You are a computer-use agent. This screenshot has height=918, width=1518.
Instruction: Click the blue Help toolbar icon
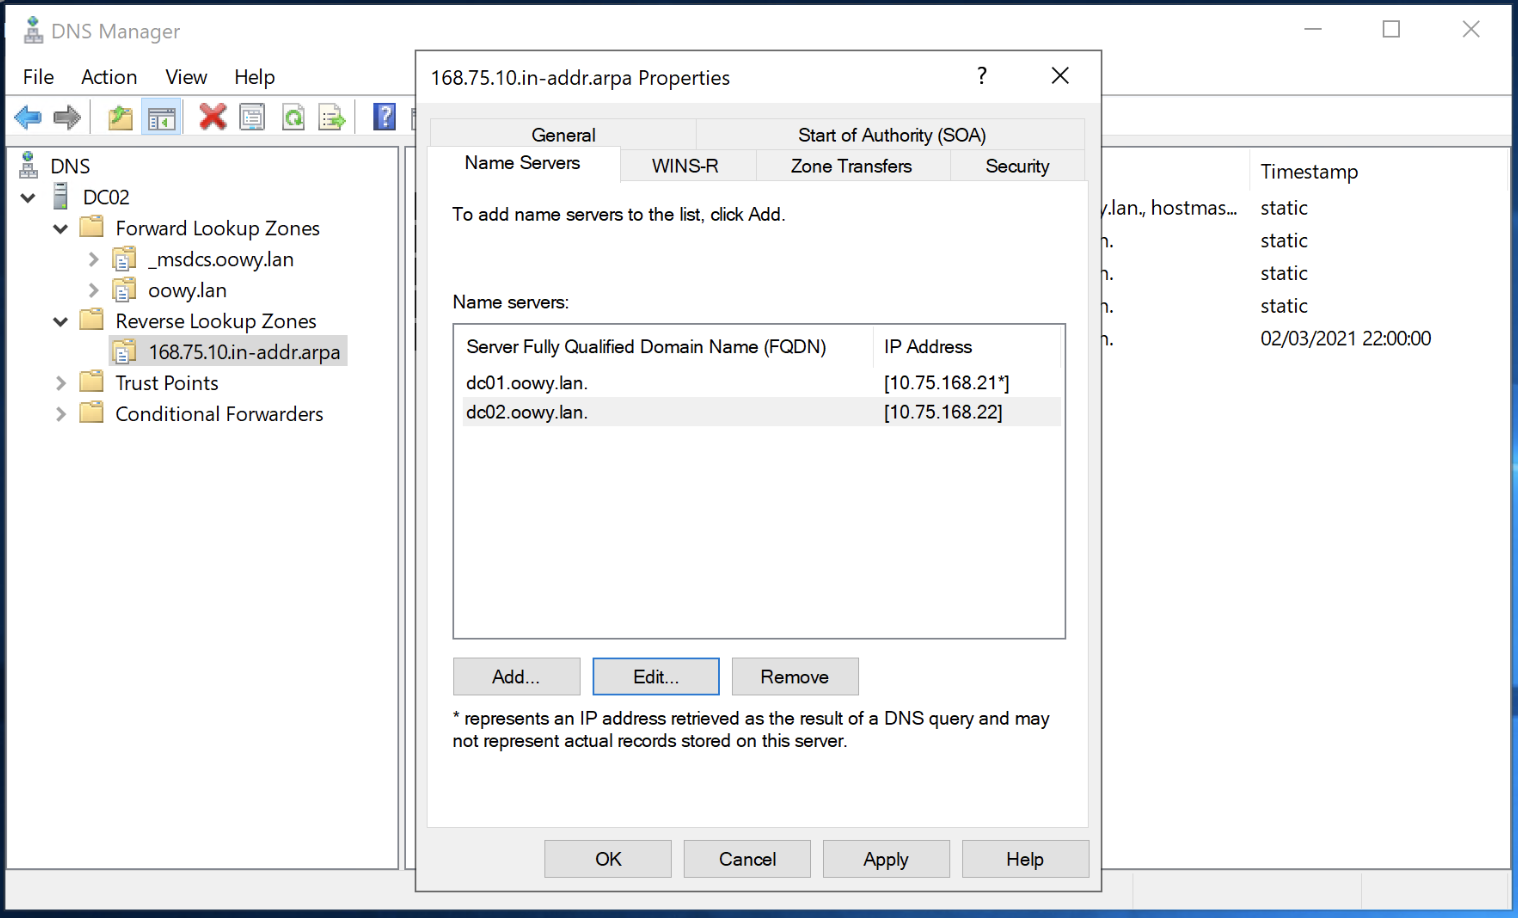(384, 118)
